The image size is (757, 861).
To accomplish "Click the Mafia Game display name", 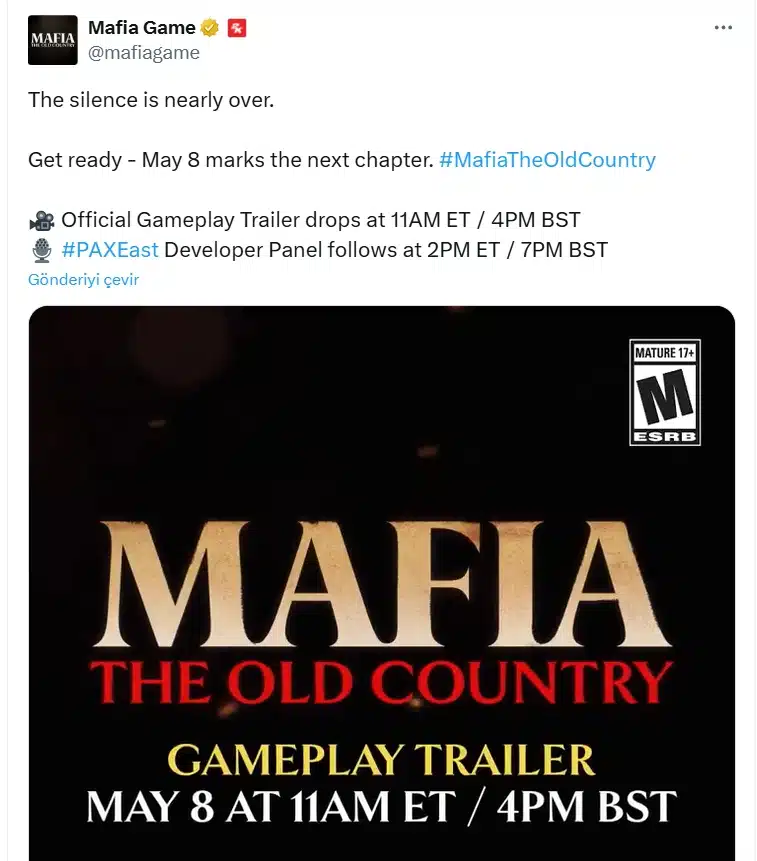I will (x=141, y=28).
